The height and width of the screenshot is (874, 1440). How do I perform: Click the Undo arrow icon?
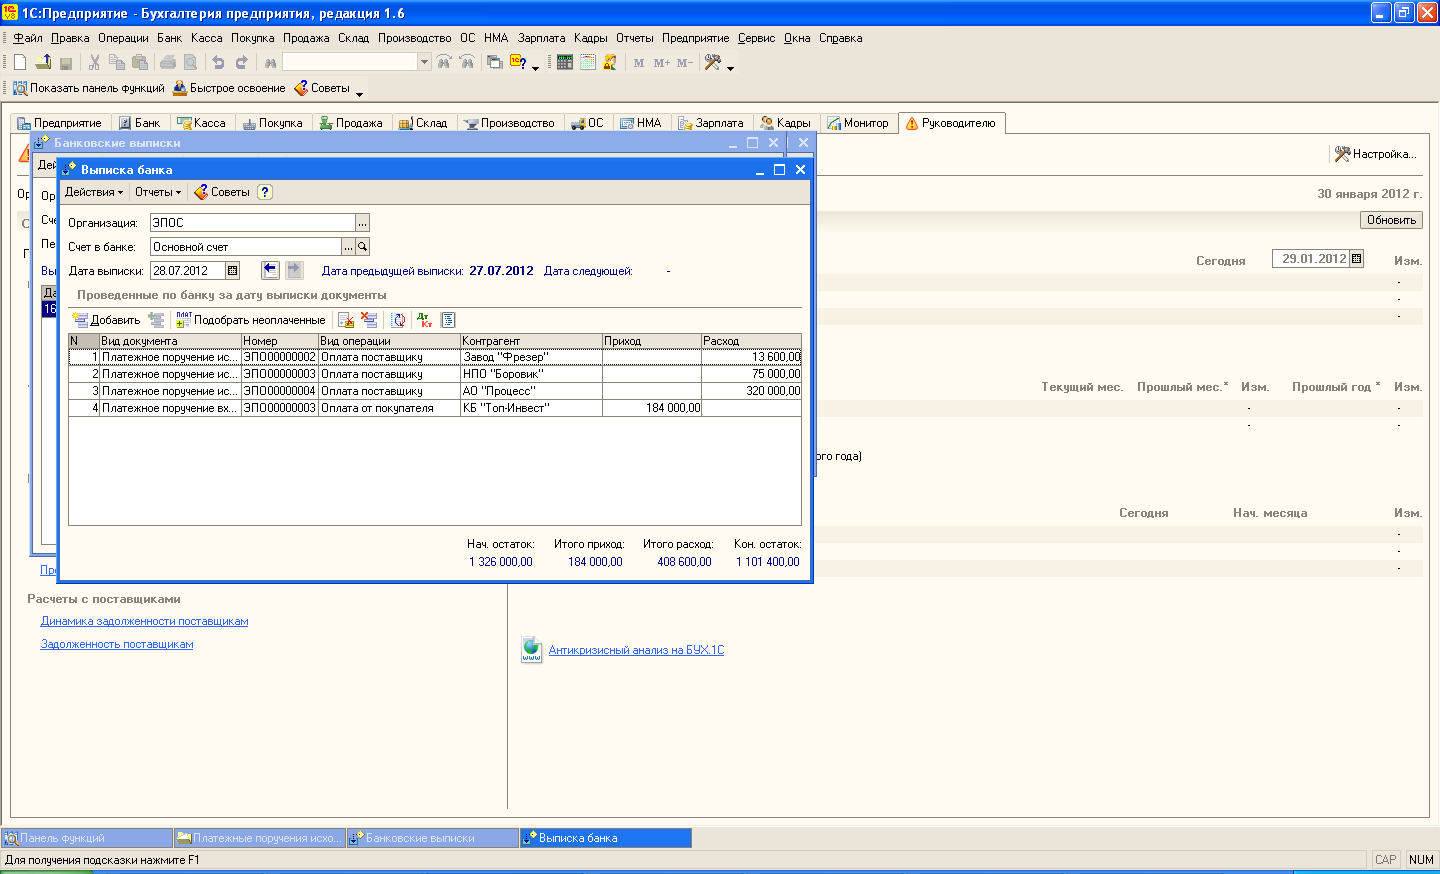(218, 62)
